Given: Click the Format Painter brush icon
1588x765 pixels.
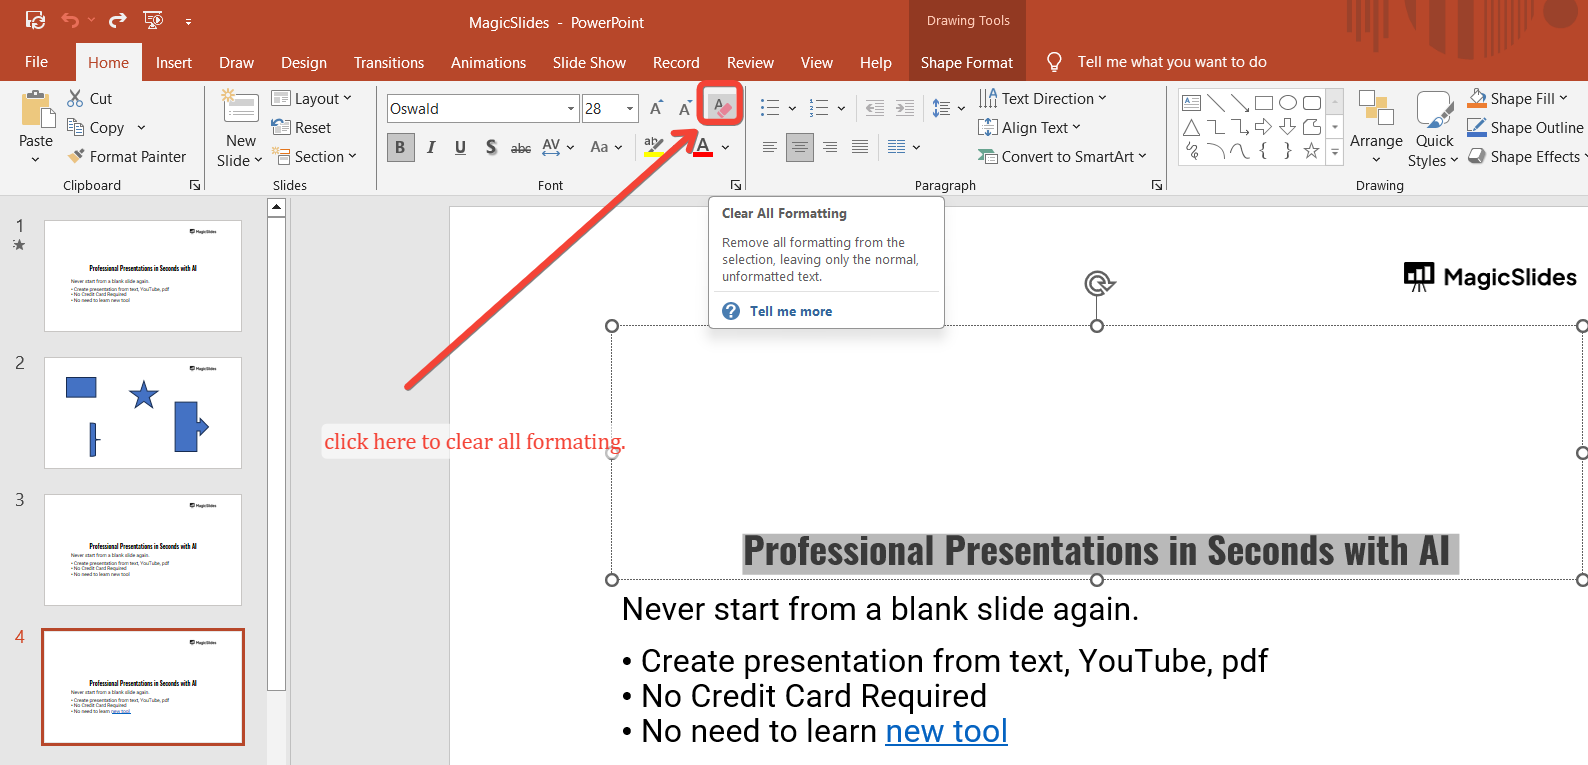Looking at the screenshot, I should click(x=76, y=156).
